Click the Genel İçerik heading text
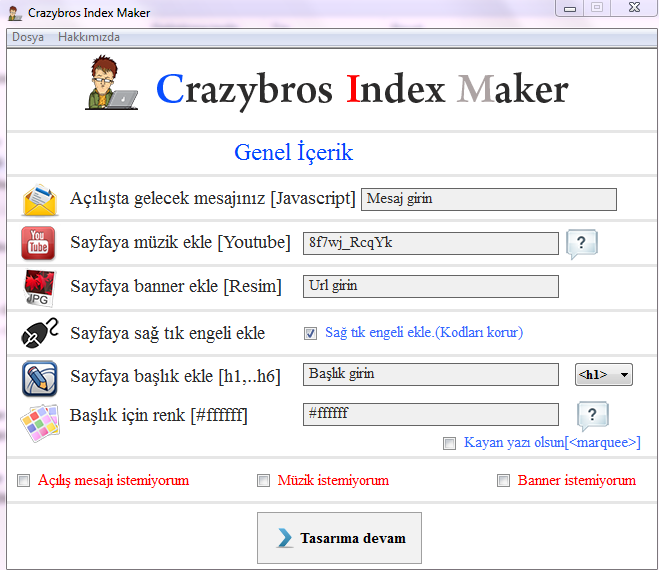 (x=293, y=153)
